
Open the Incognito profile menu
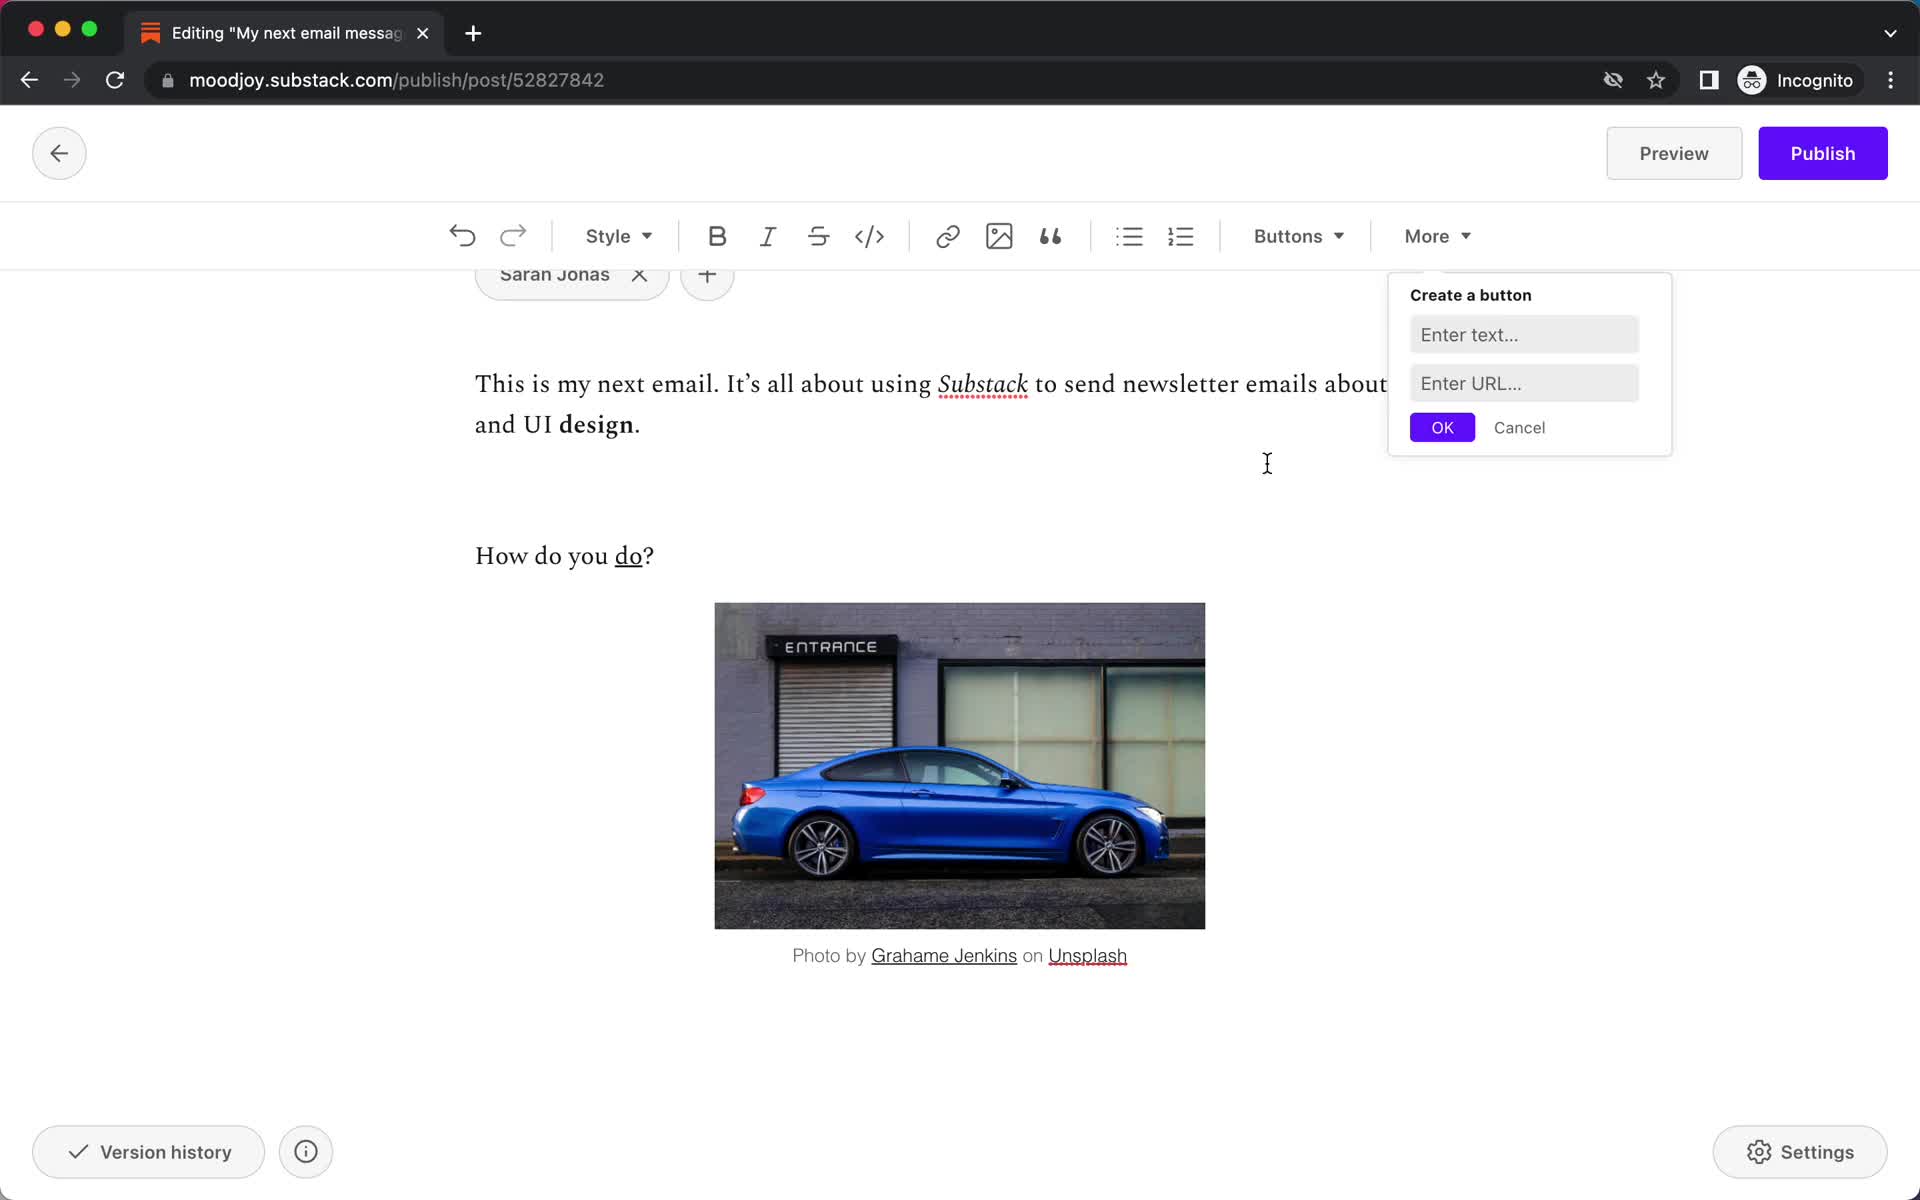[x=1796, y=80]
